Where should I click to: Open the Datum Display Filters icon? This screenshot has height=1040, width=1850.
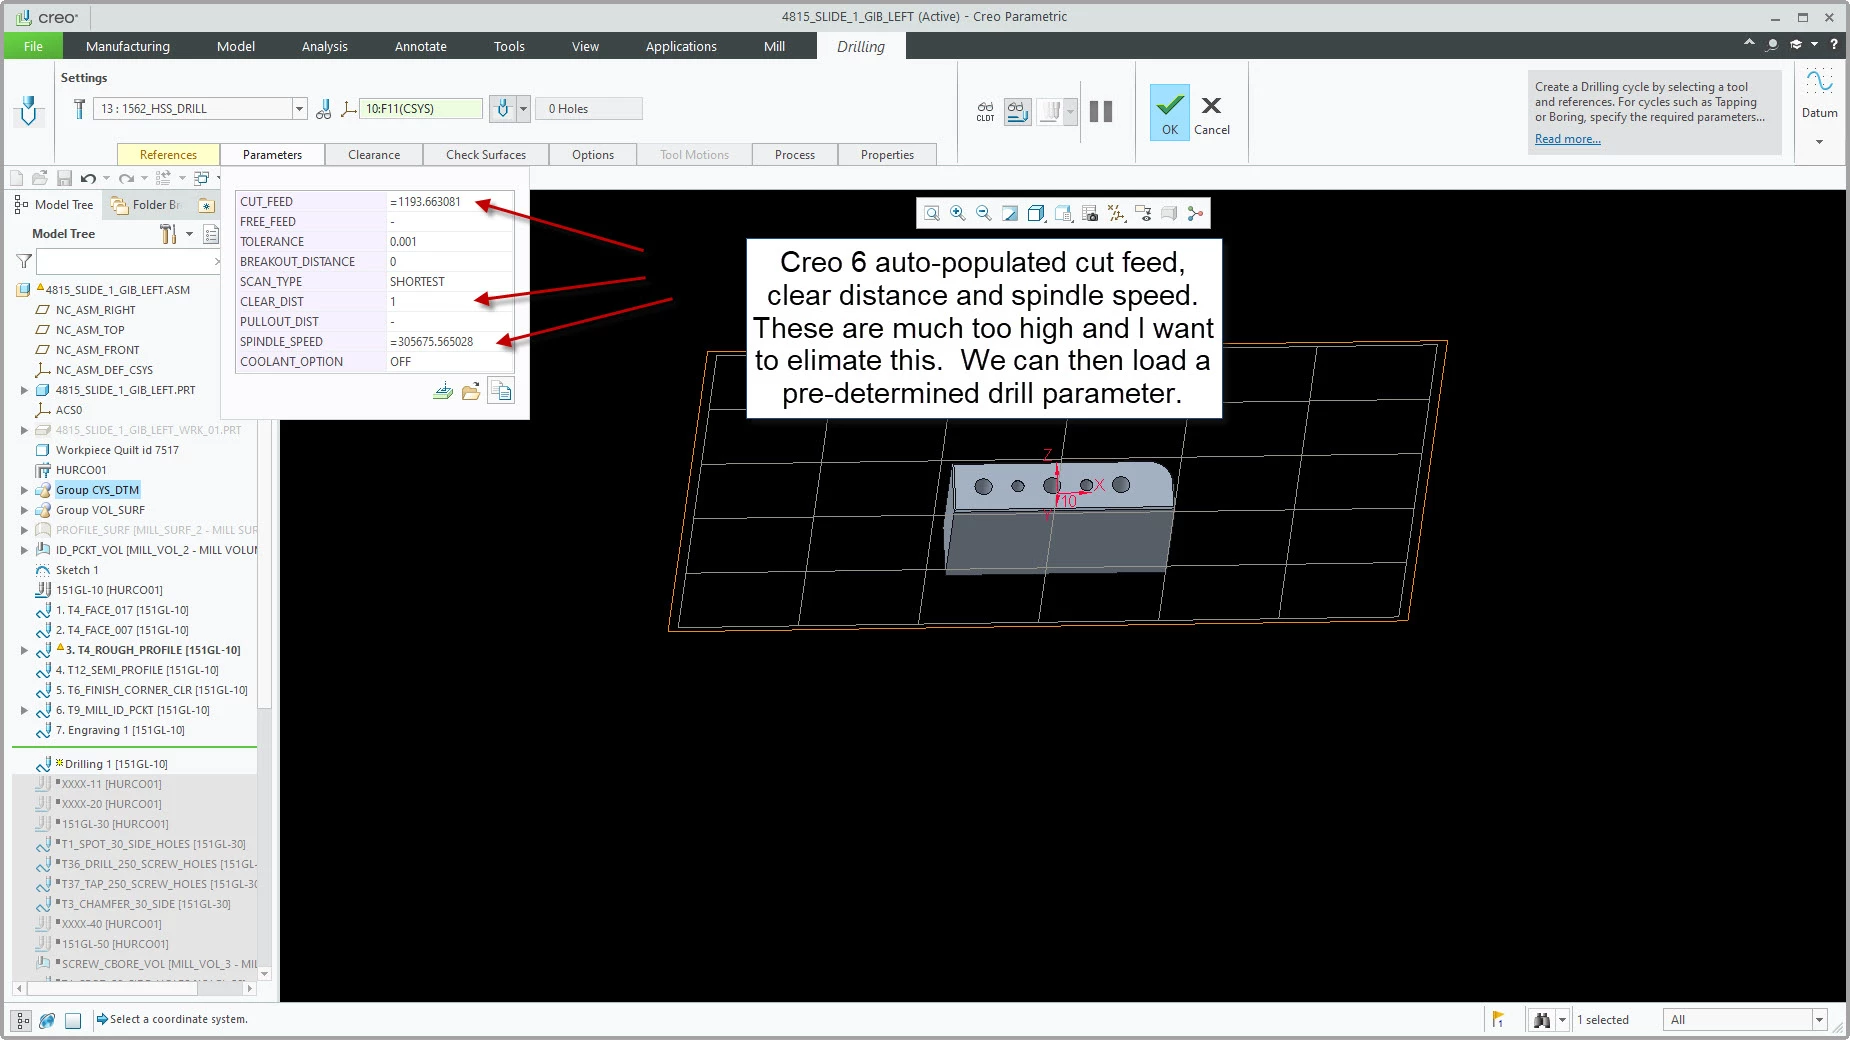(1116, 213)
